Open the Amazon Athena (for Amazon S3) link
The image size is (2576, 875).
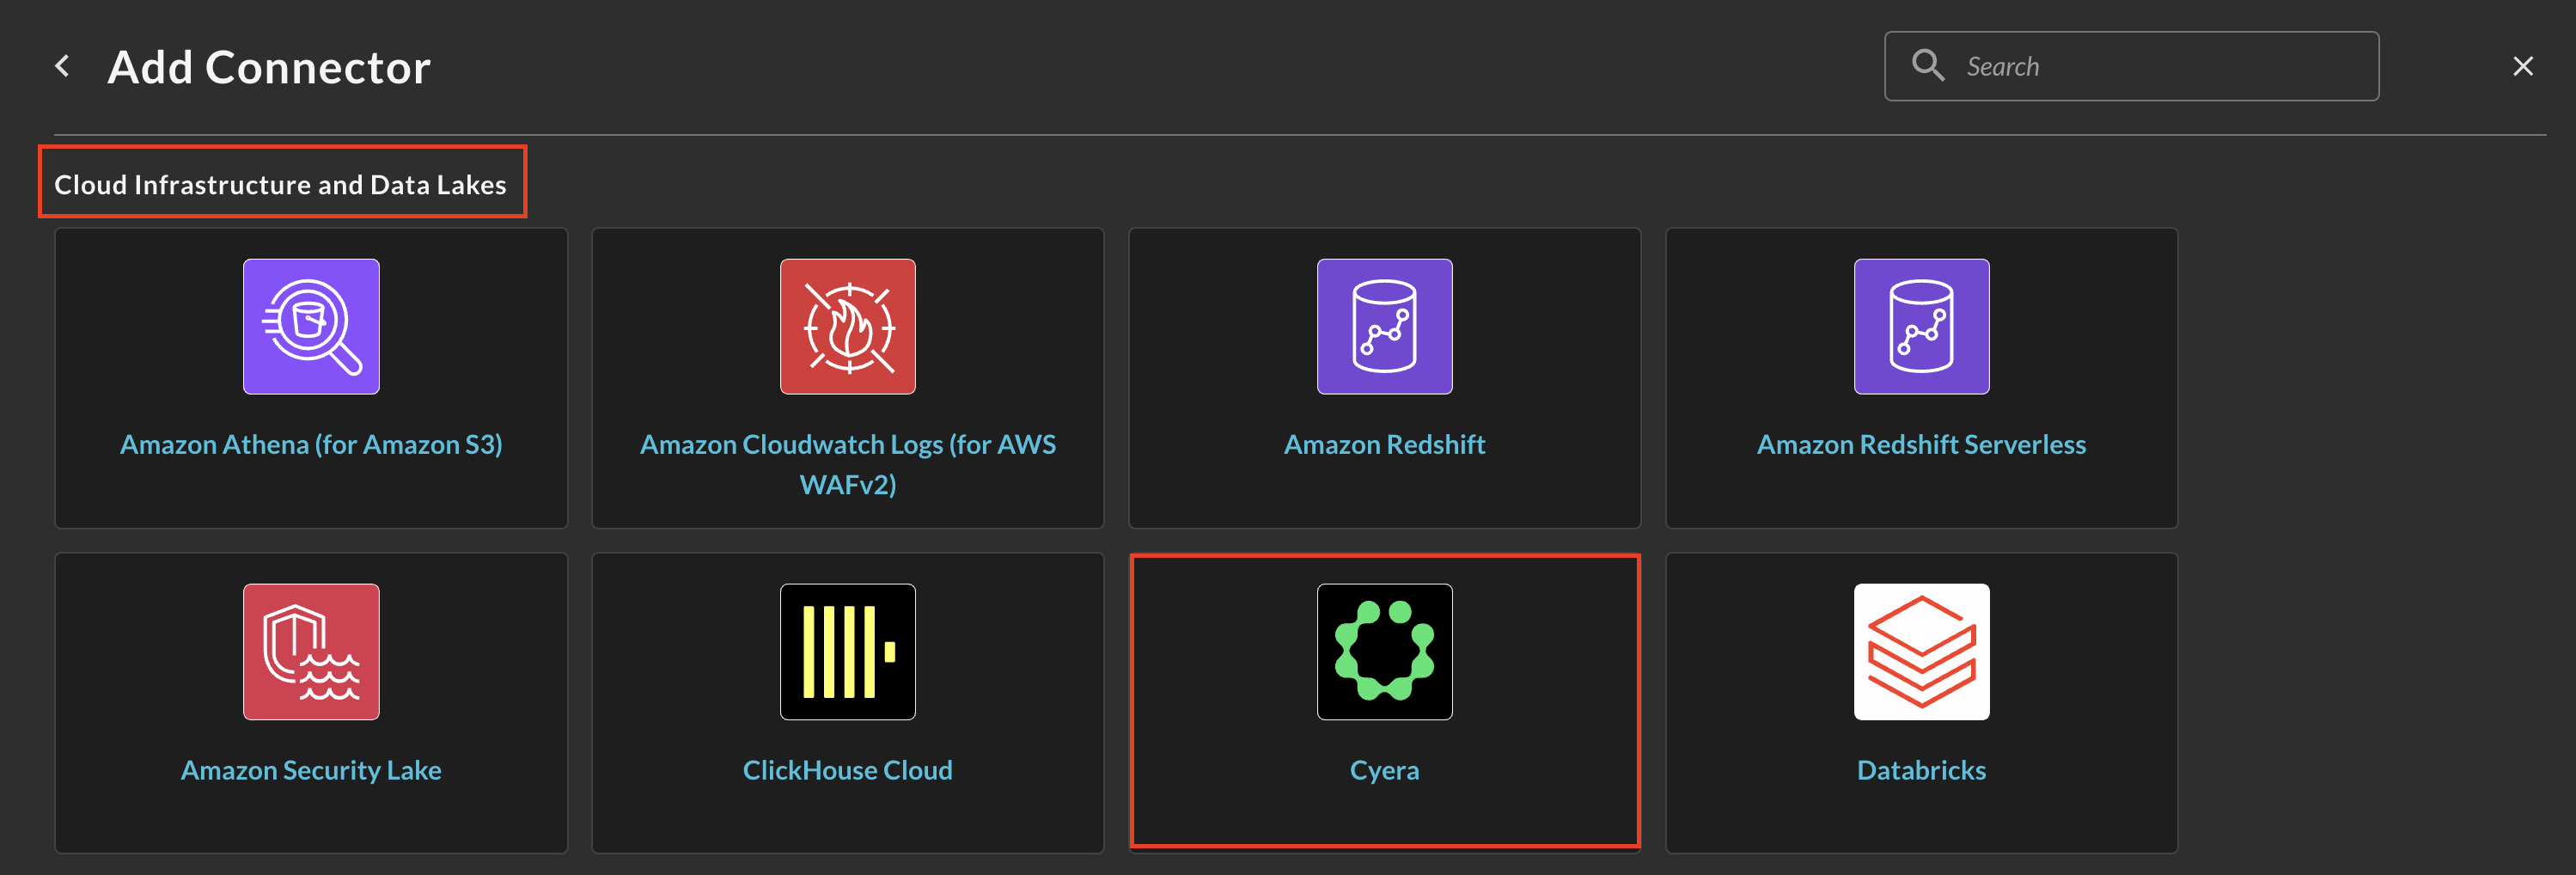(311, 444)
